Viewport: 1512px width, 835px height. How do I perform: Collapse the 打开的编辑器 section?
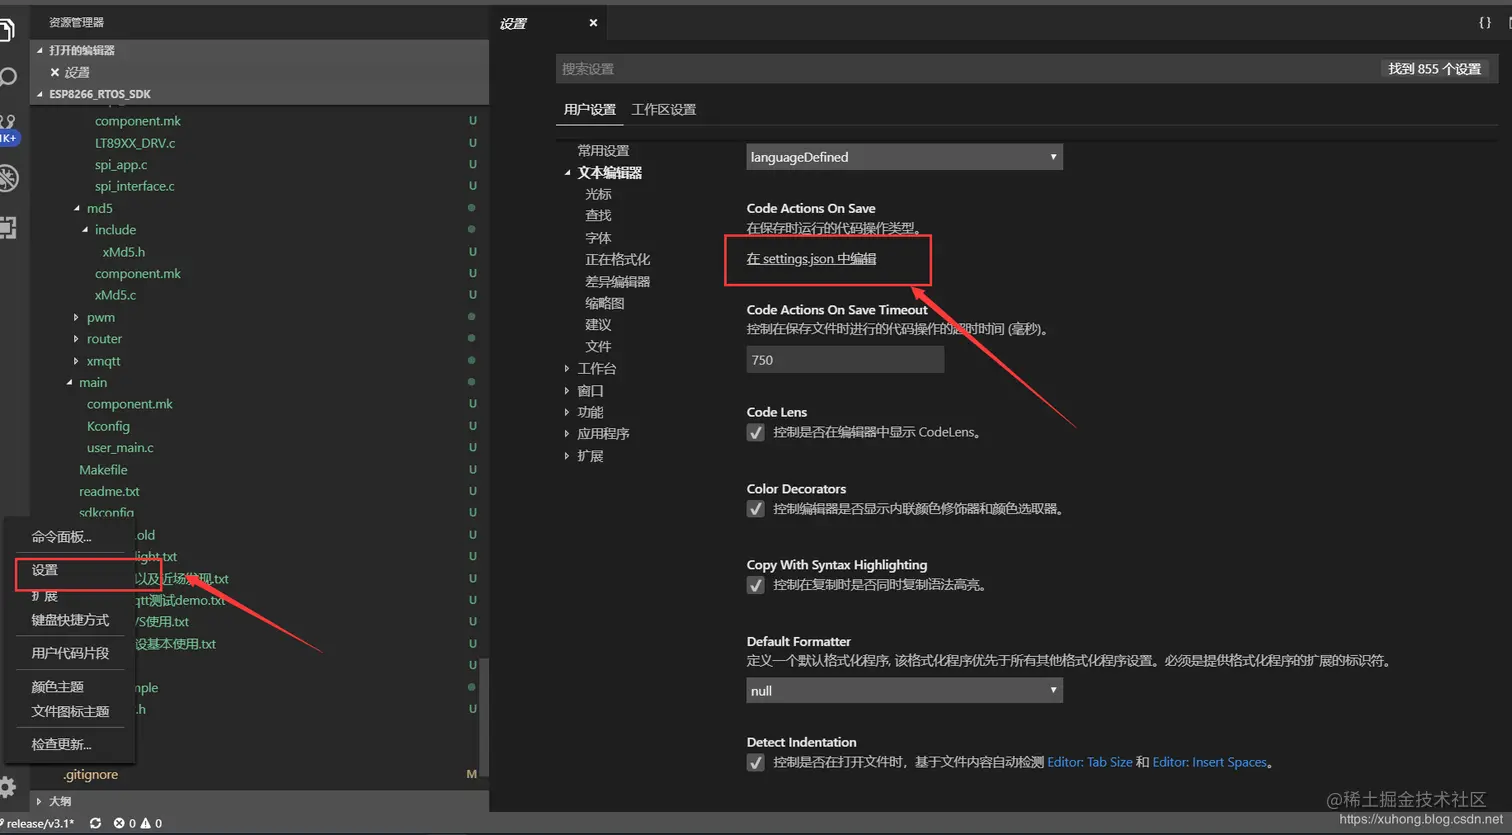260,50
